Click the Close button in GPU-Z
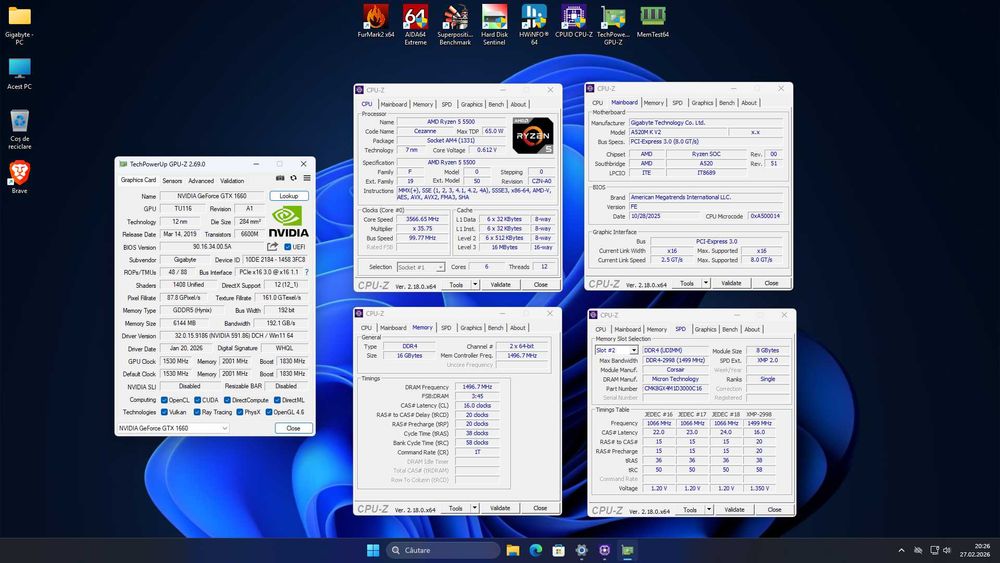 click(x=293, y=428)
